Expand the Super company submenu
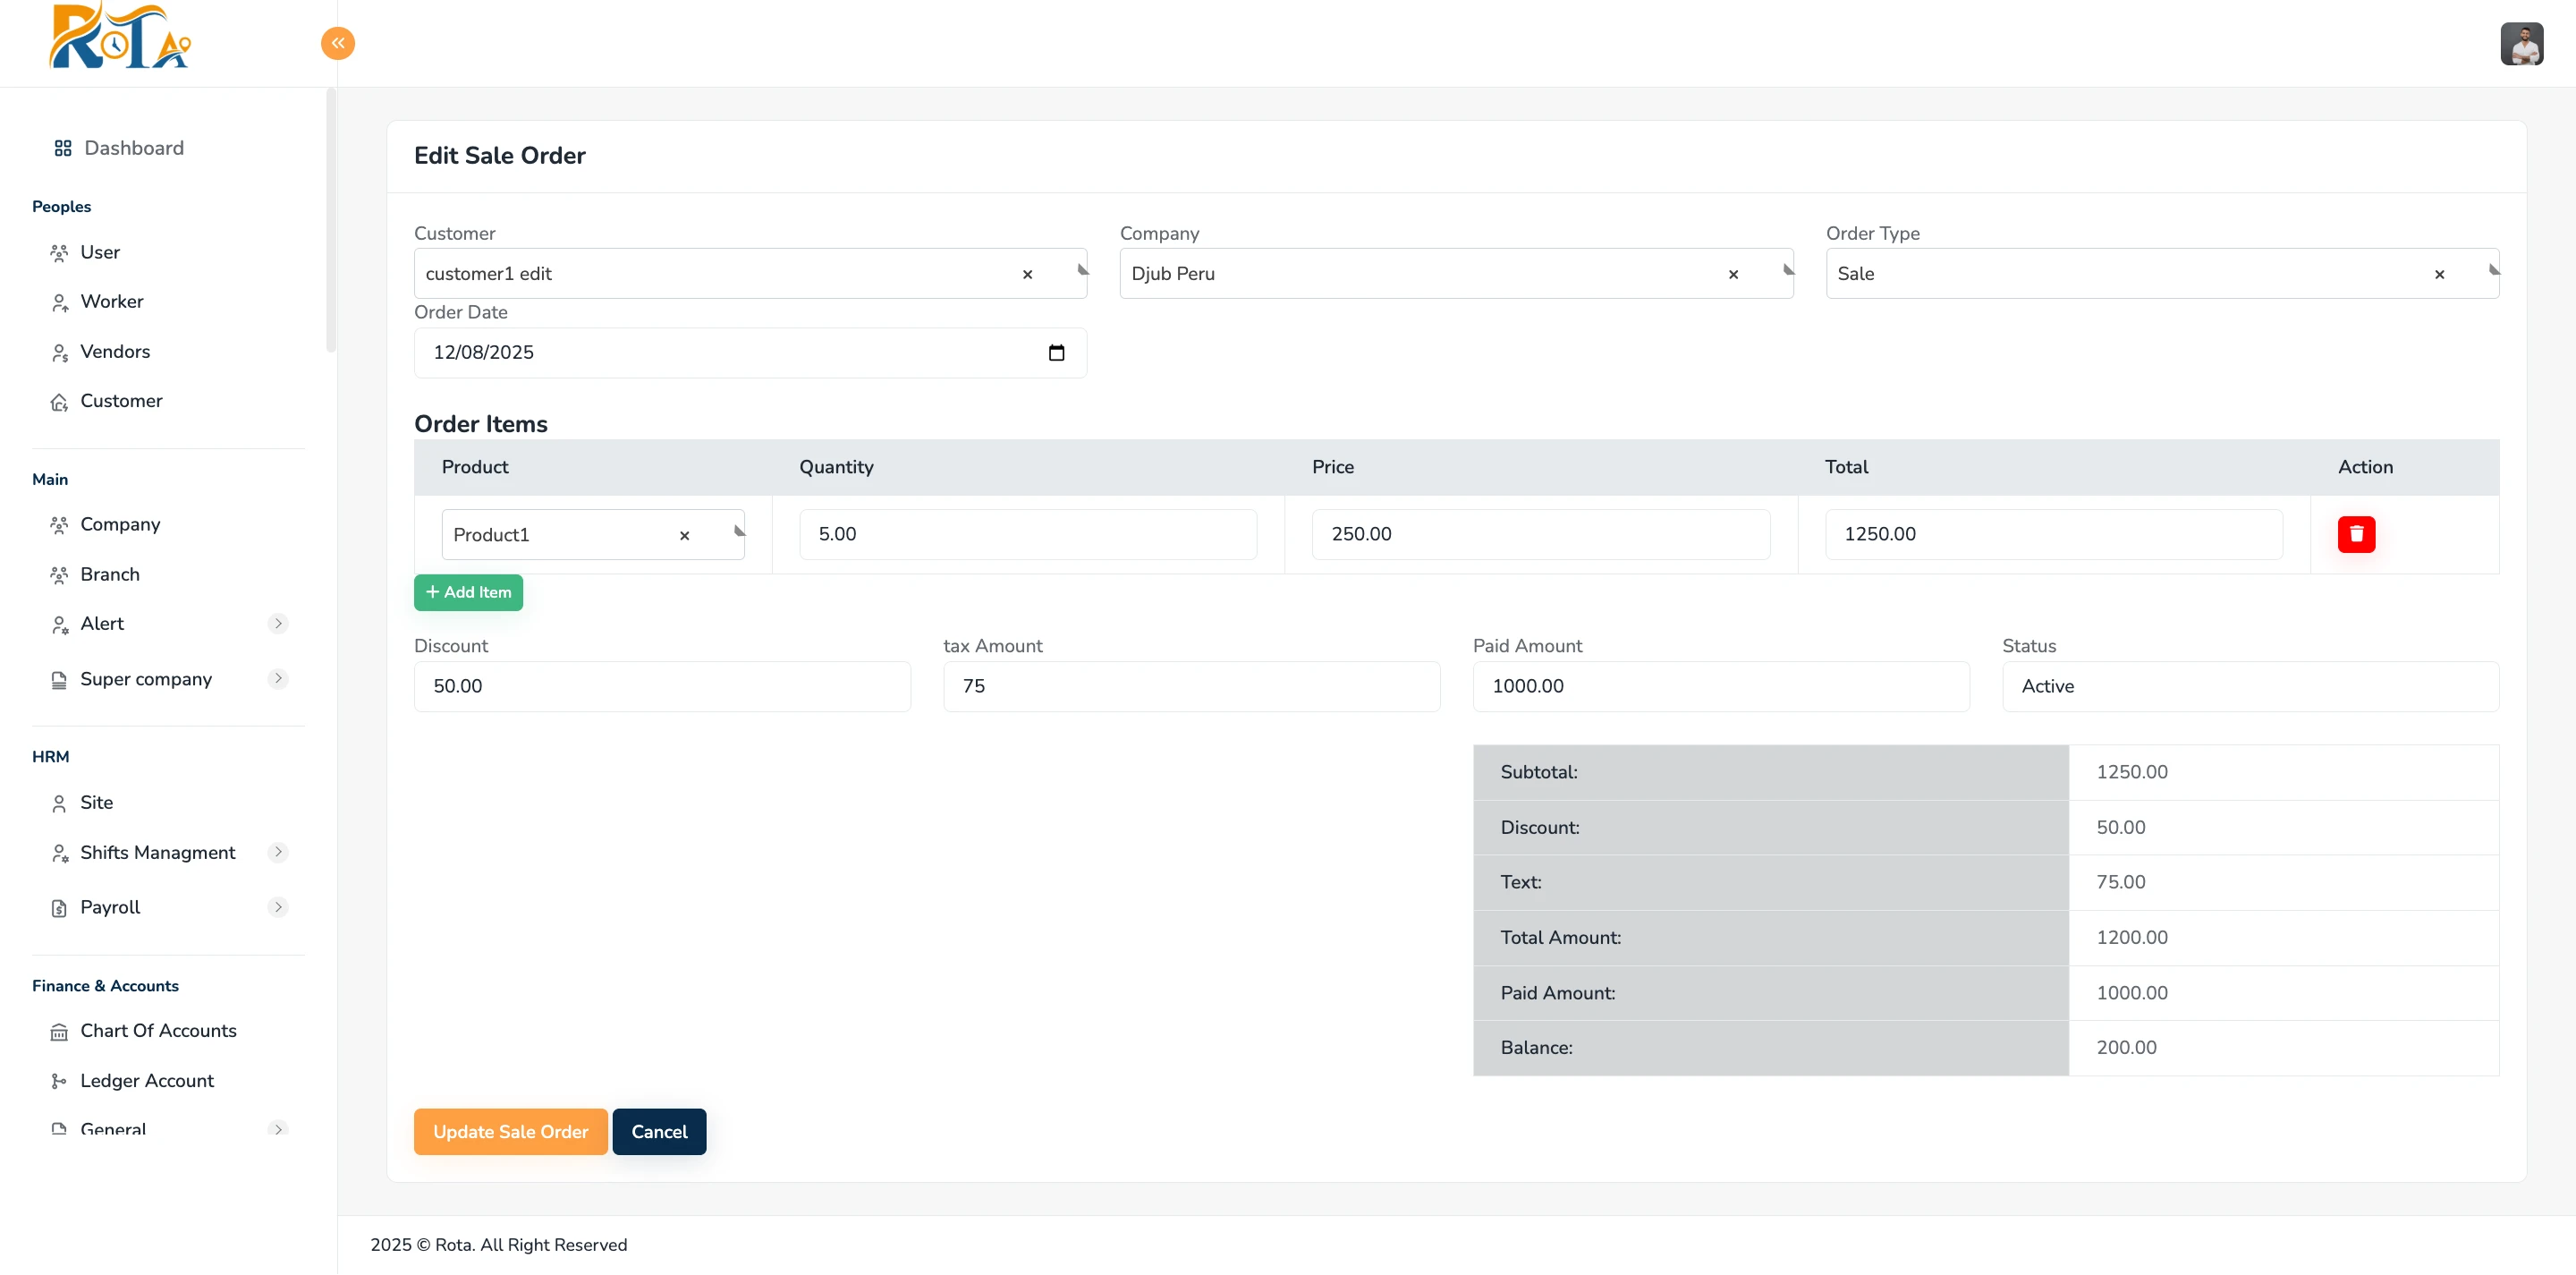The image size is (2576, 1275). point(278,679)
